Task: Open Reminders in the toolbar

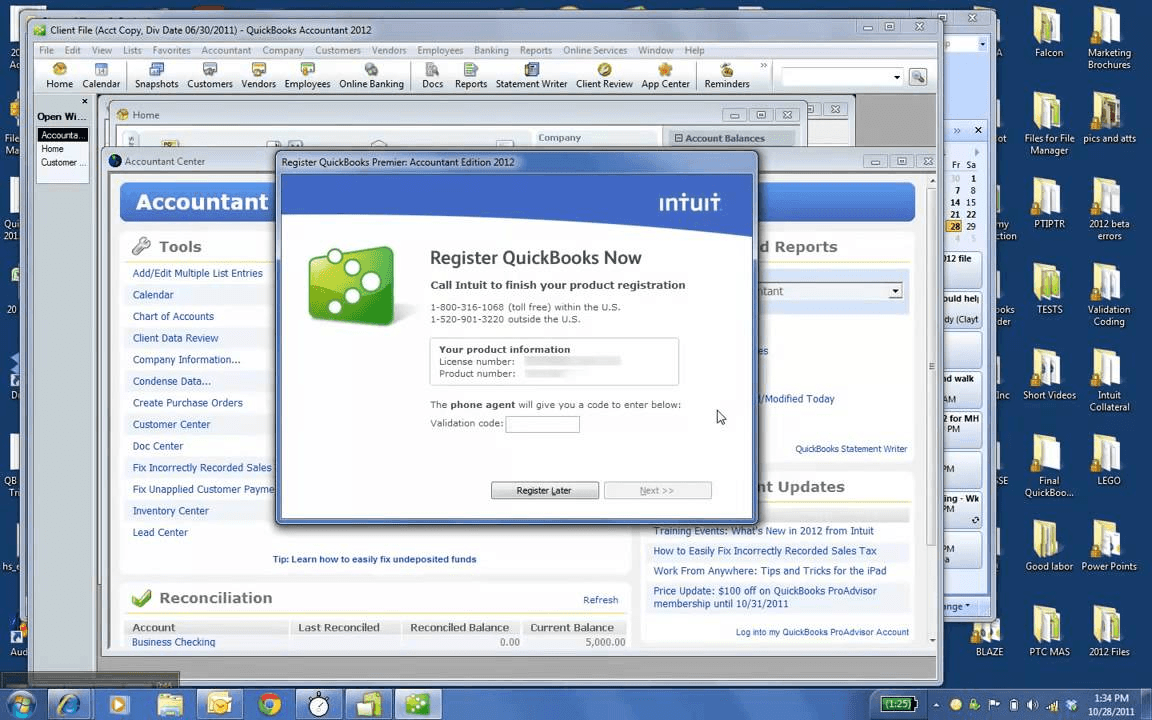Action: 727,76
